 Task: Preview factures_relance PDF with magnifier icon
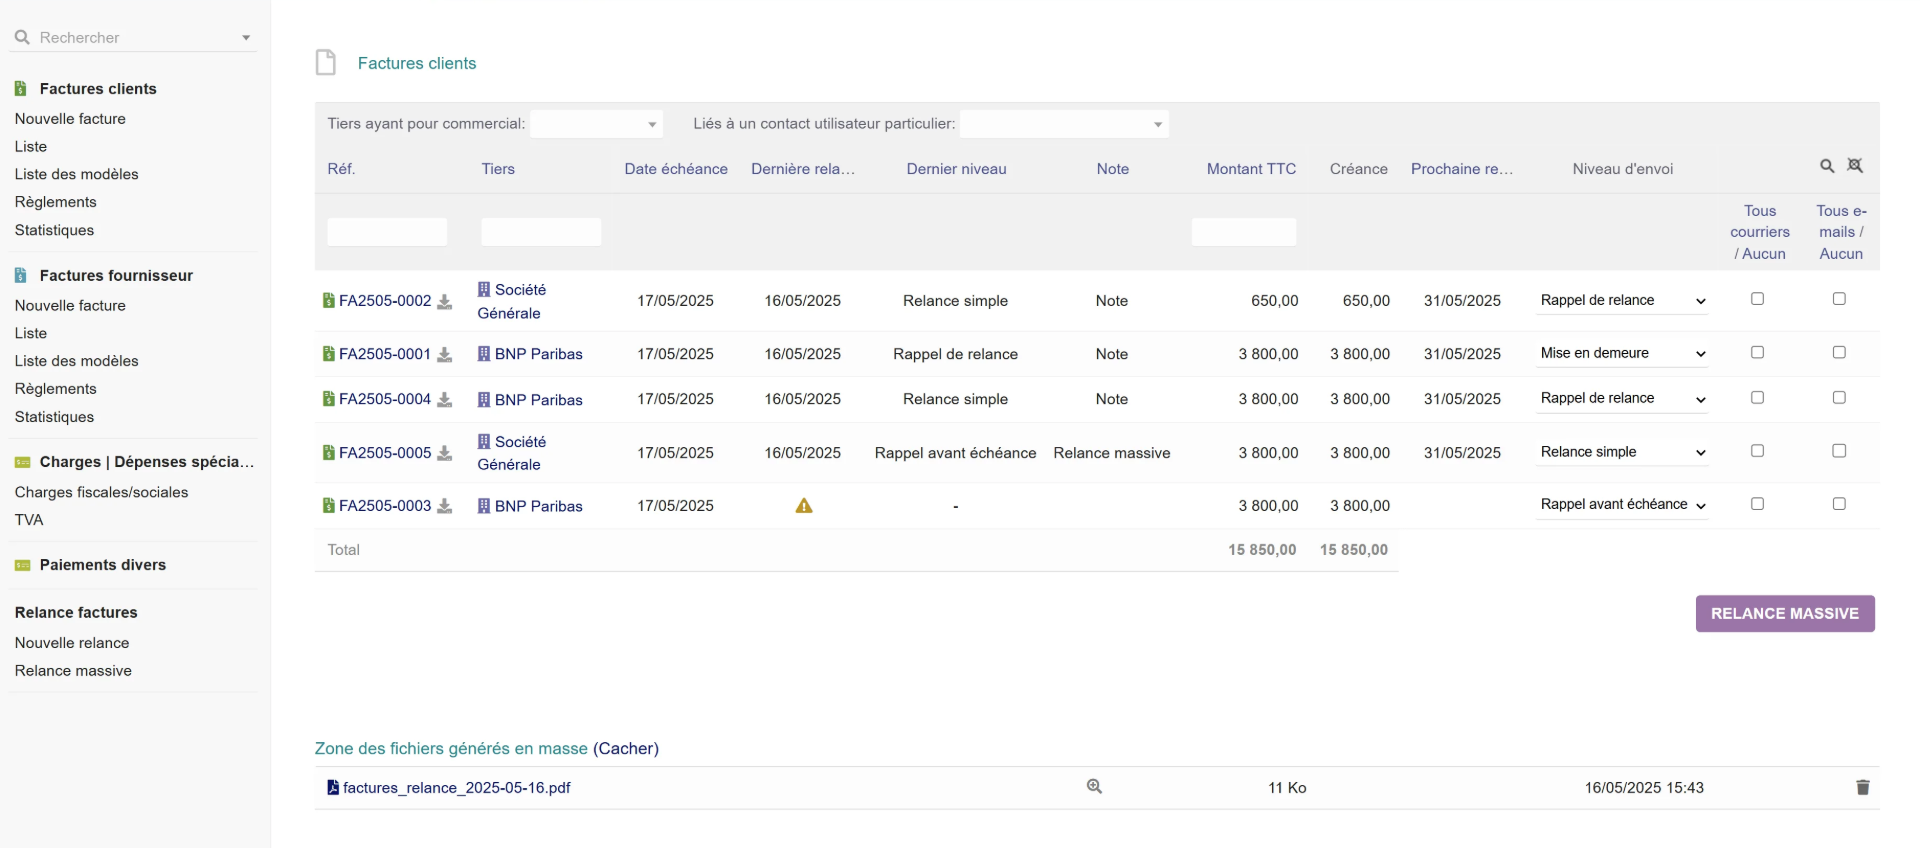tap(1094, 787)
